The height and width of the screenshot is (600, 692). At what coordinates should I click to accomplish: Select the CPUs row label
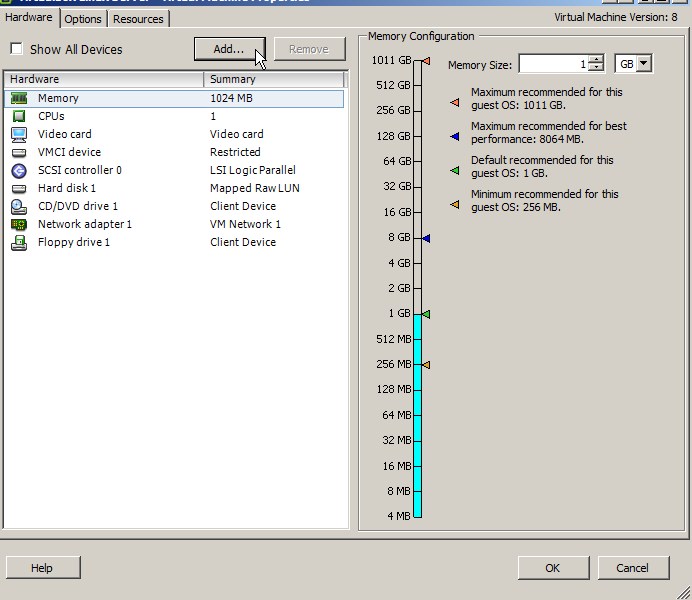coord(51,116)
